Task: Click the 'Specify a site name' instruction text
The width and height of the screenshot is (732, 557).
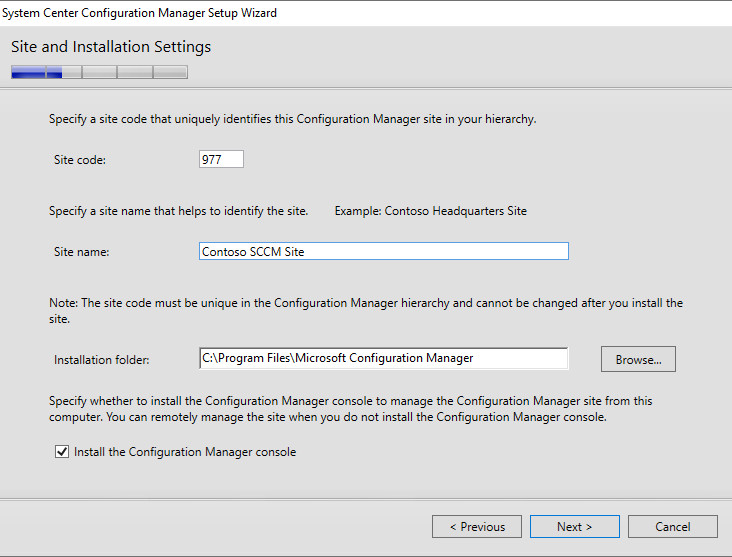Action: [x=179, y=211]
